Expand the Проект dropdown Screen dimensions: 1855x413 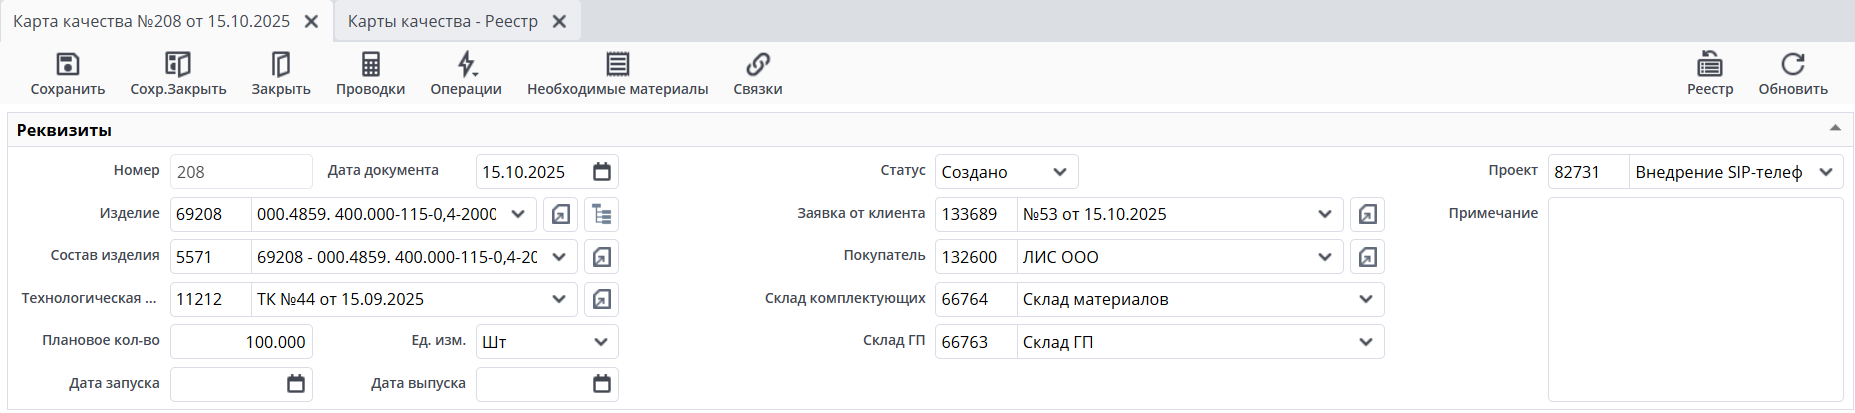click(x=1826, y=172)
